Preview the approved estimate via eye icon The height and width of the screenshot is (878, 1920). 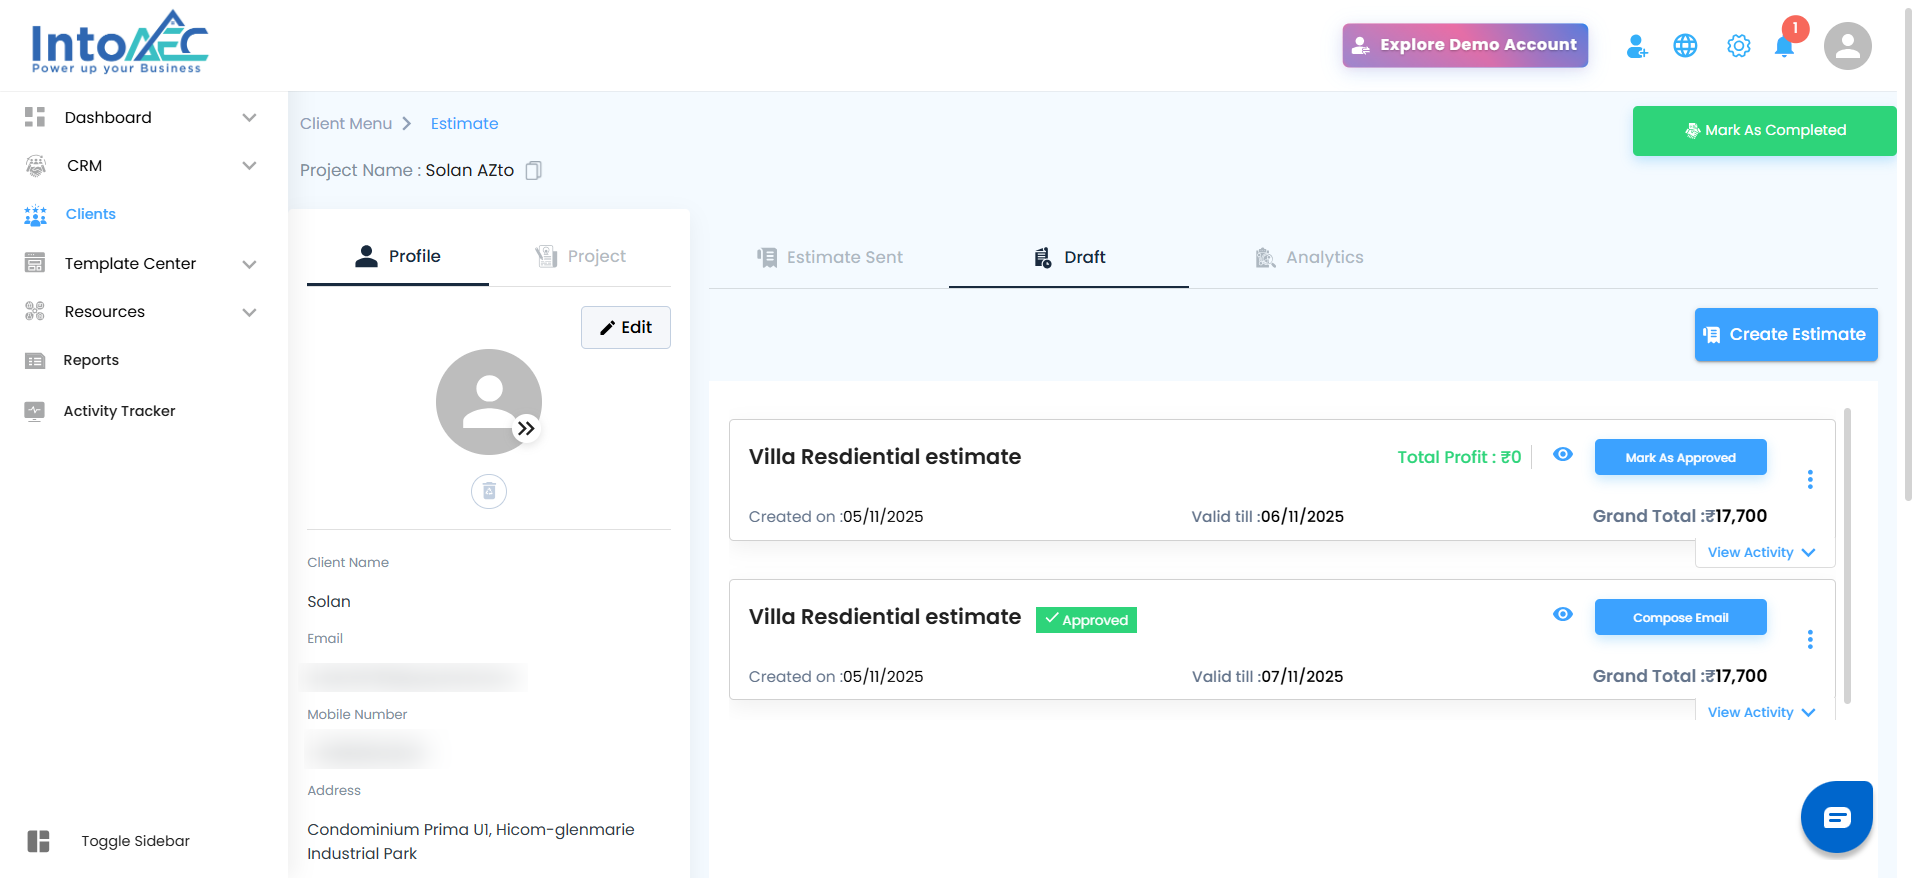[1563, 615]
